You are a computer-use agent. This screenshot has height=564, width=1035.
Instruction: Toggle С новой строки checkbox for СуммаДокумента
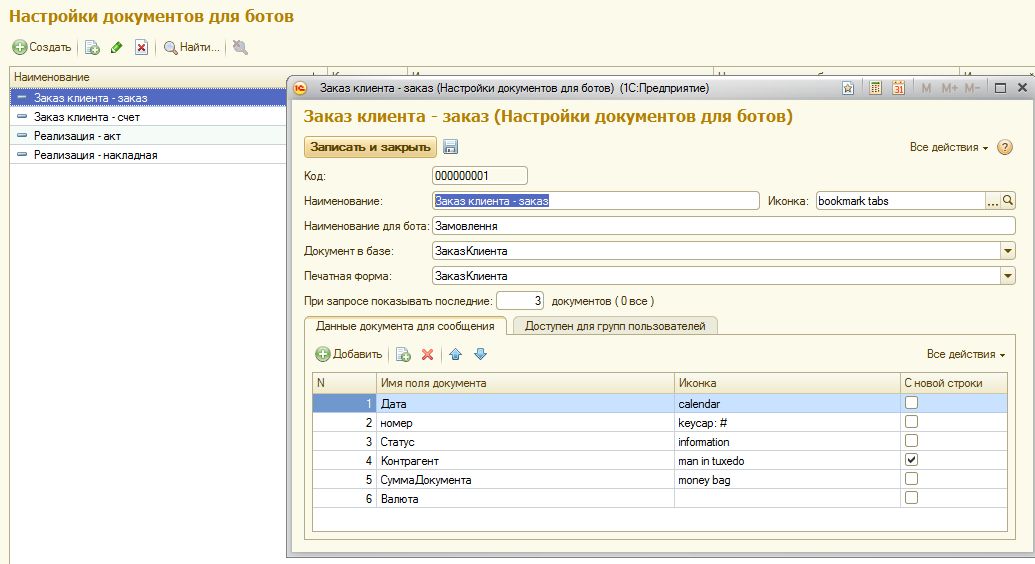(912, 479)
